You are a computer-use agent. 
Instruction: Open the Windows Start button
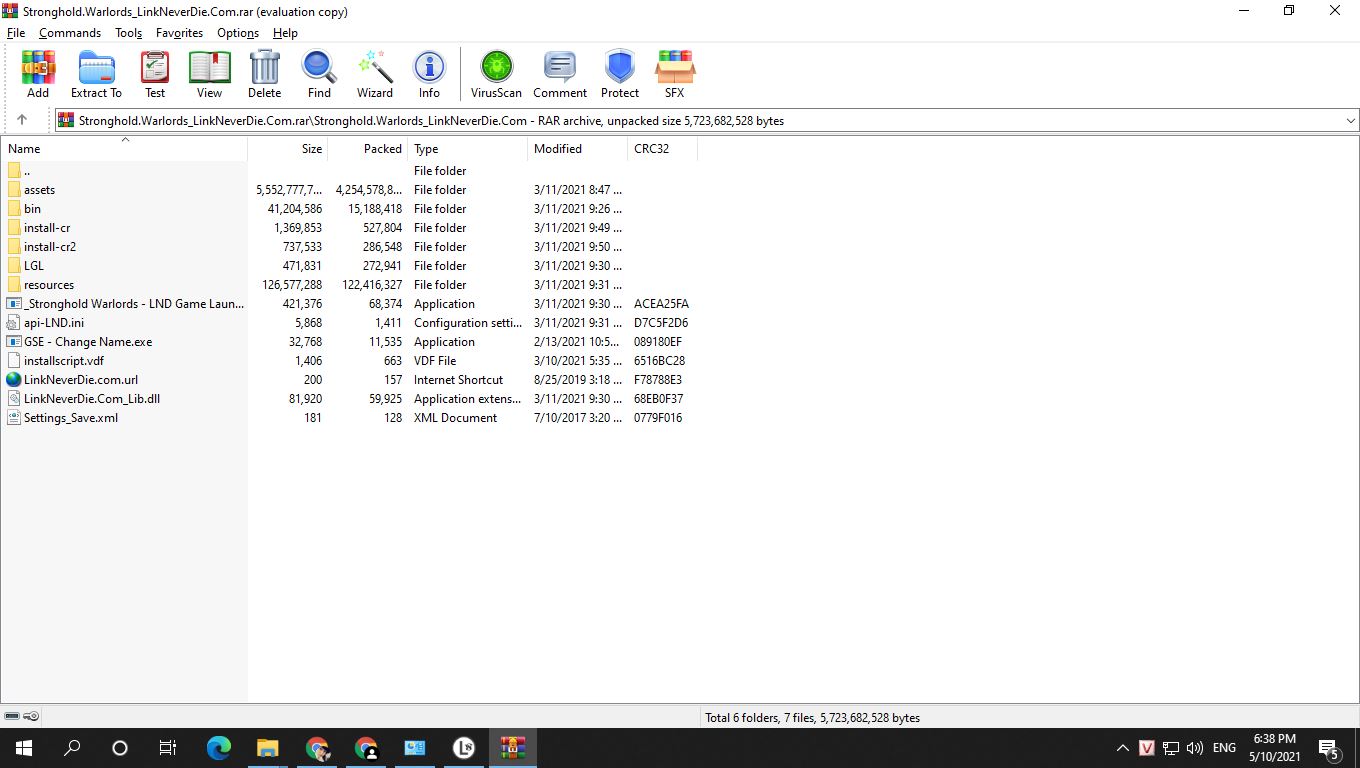point(24,748)
